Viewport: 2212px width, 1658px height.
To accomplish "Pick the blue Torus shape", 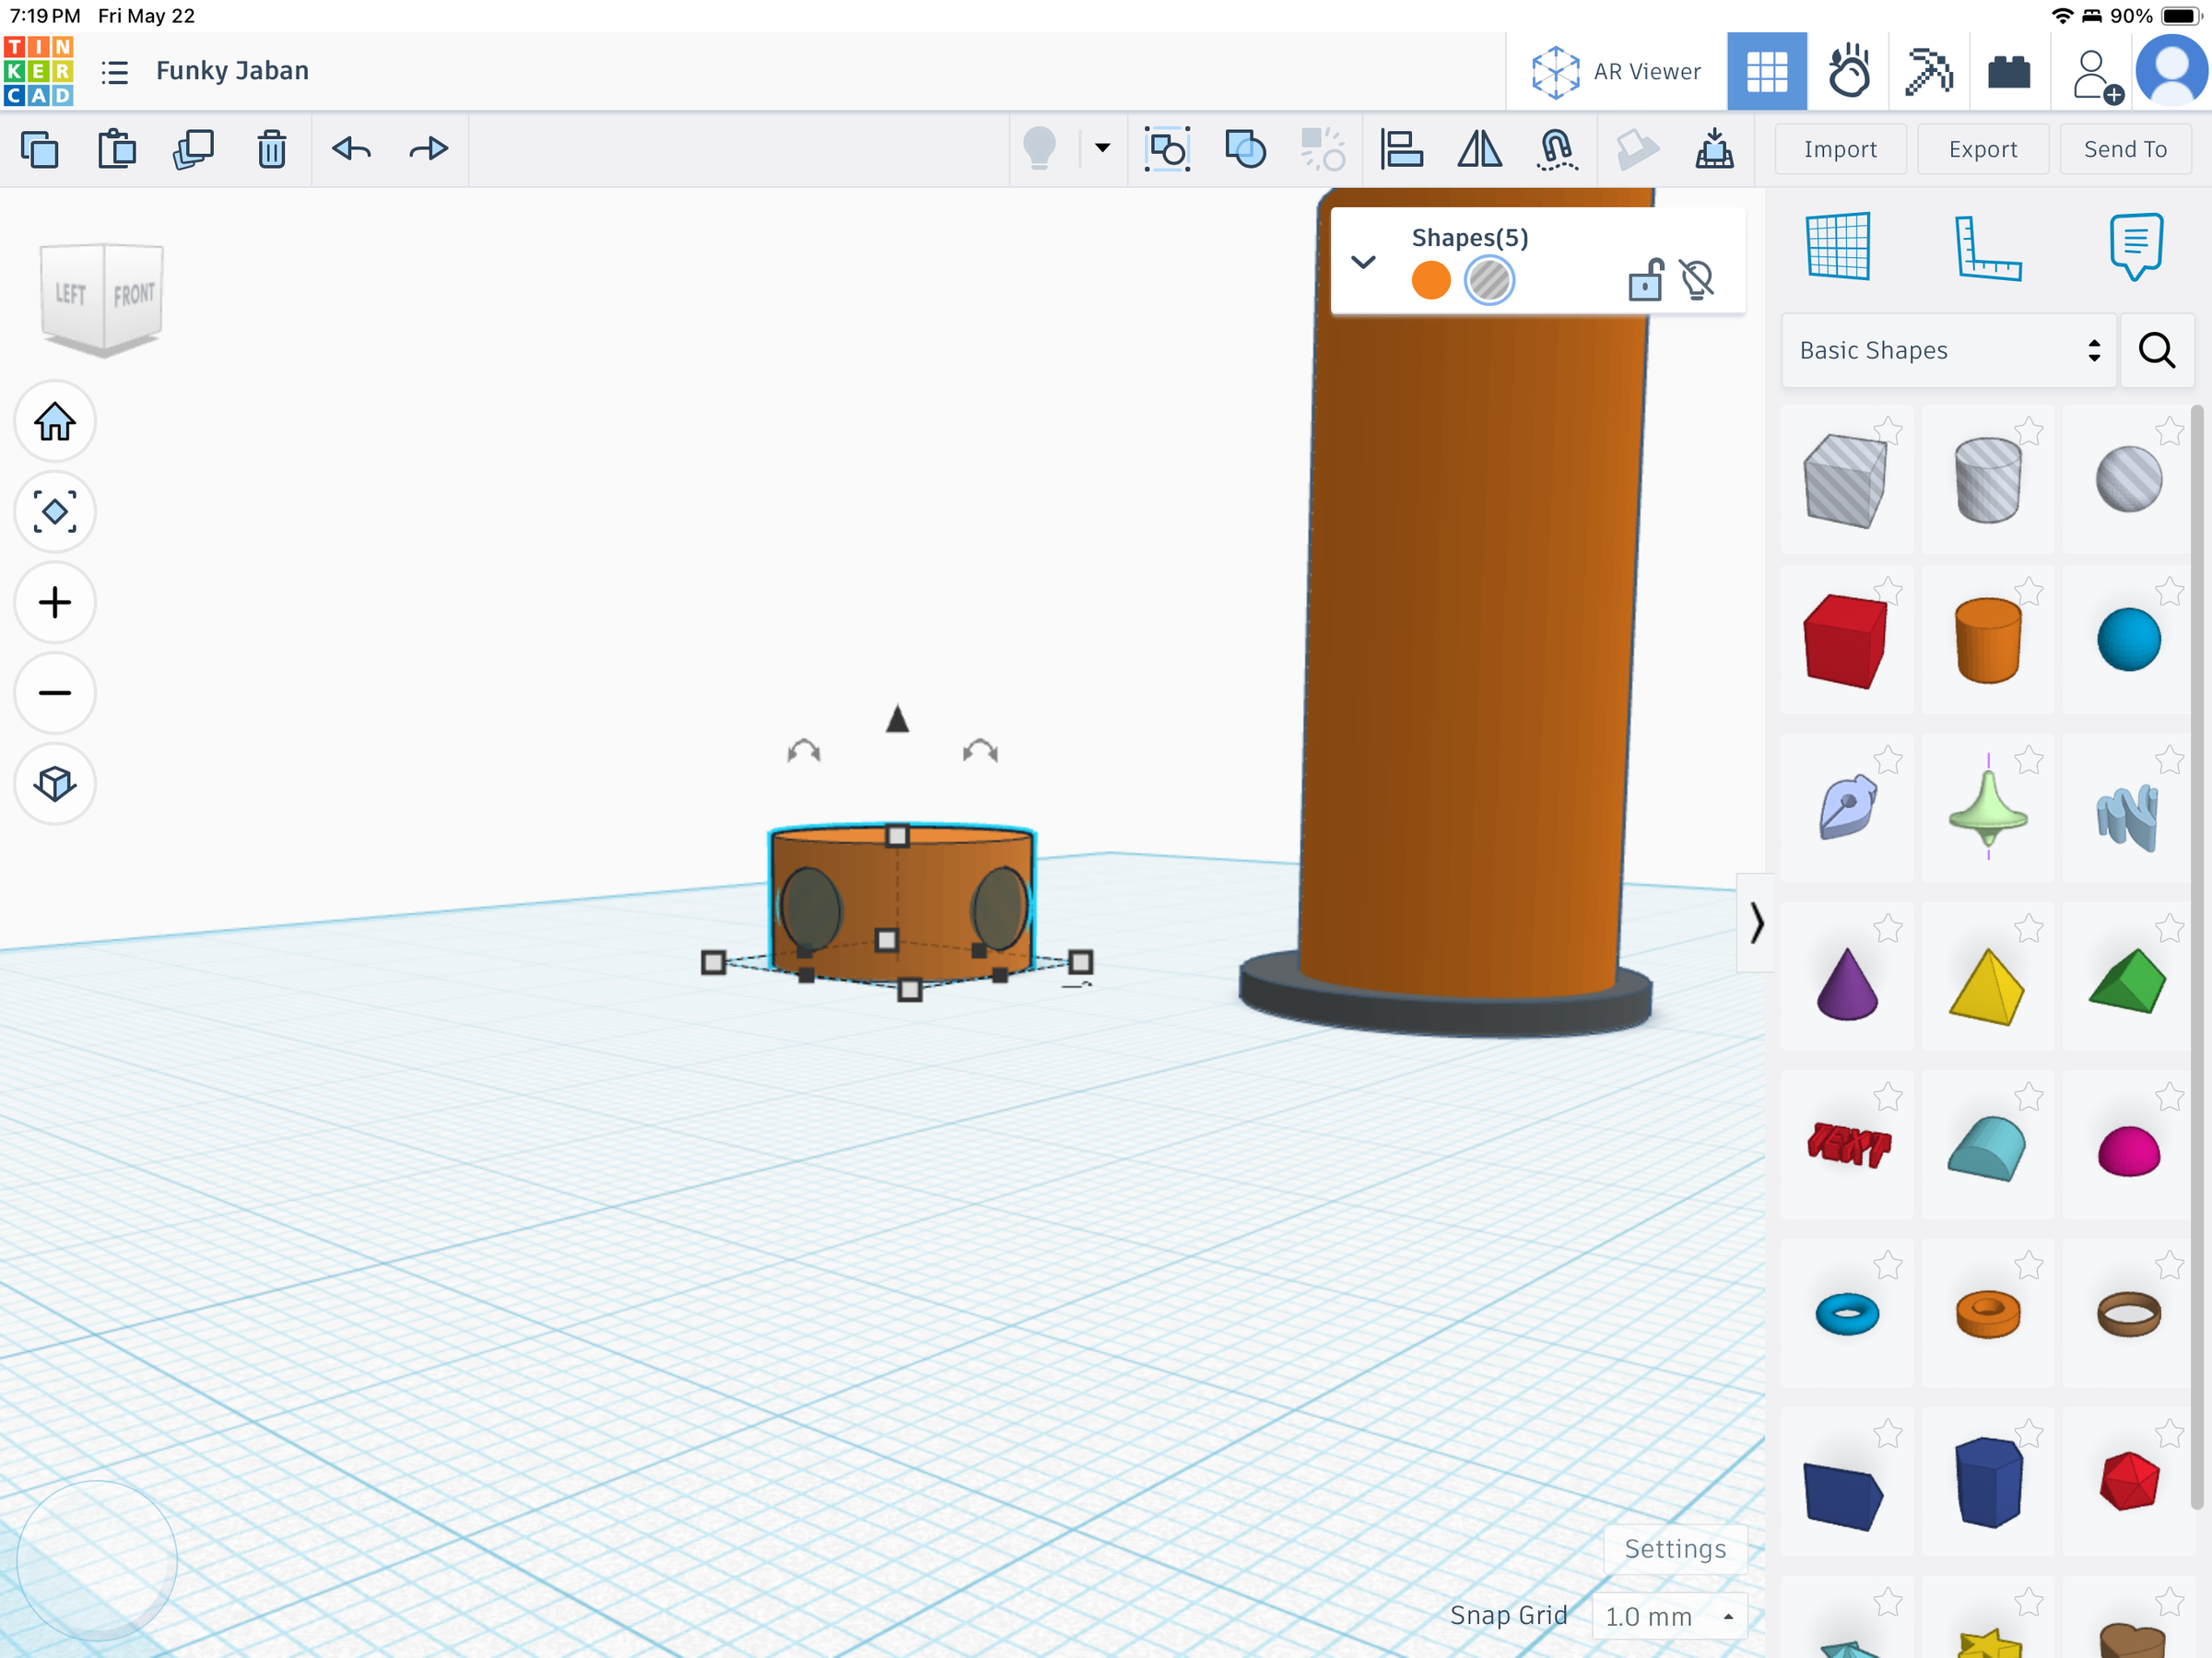I will 1847,1314.
